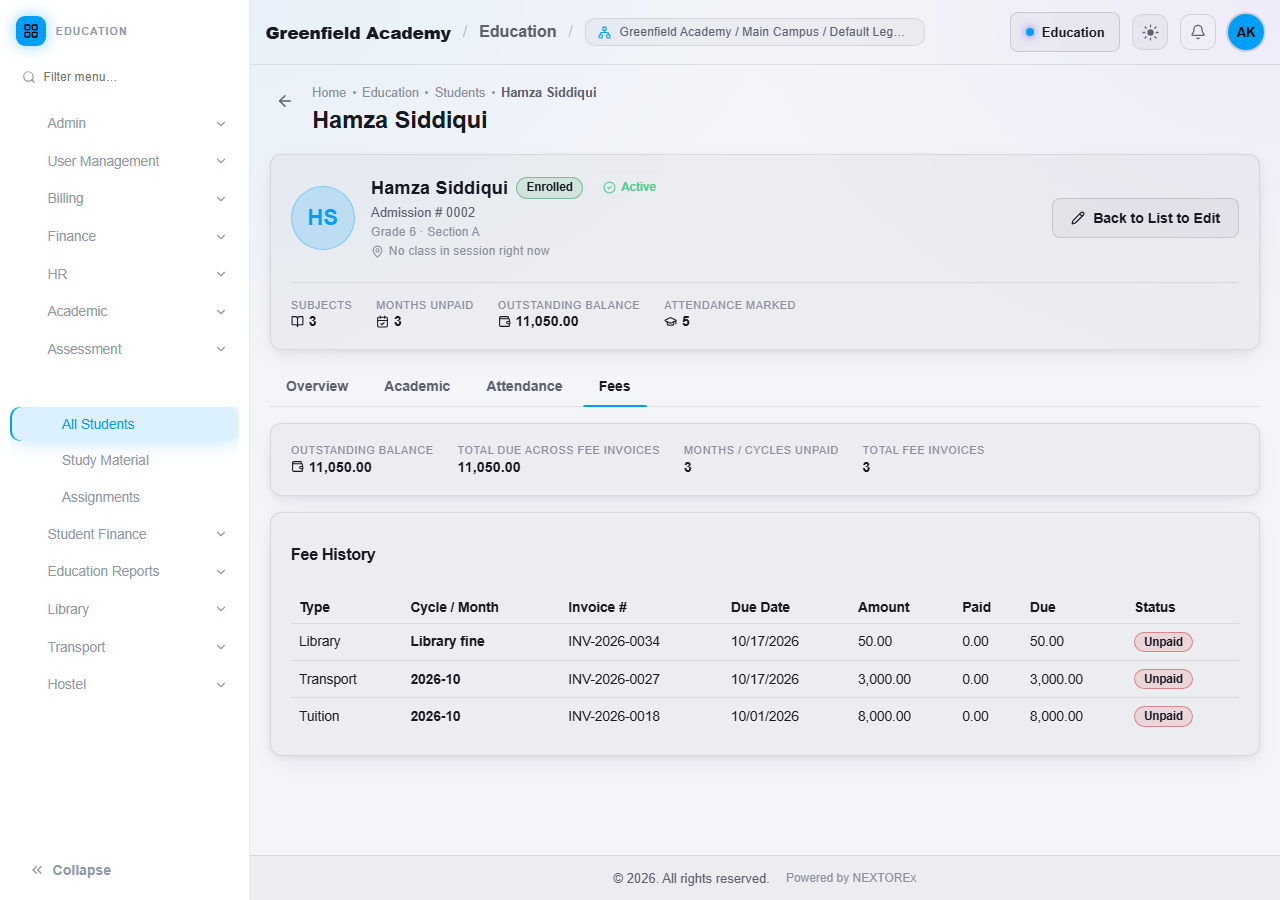Viewport: 1280px width, 900px height.
Task: Click the location pin icon near class status
Action: pyautogui.click(x=377, y=251)
